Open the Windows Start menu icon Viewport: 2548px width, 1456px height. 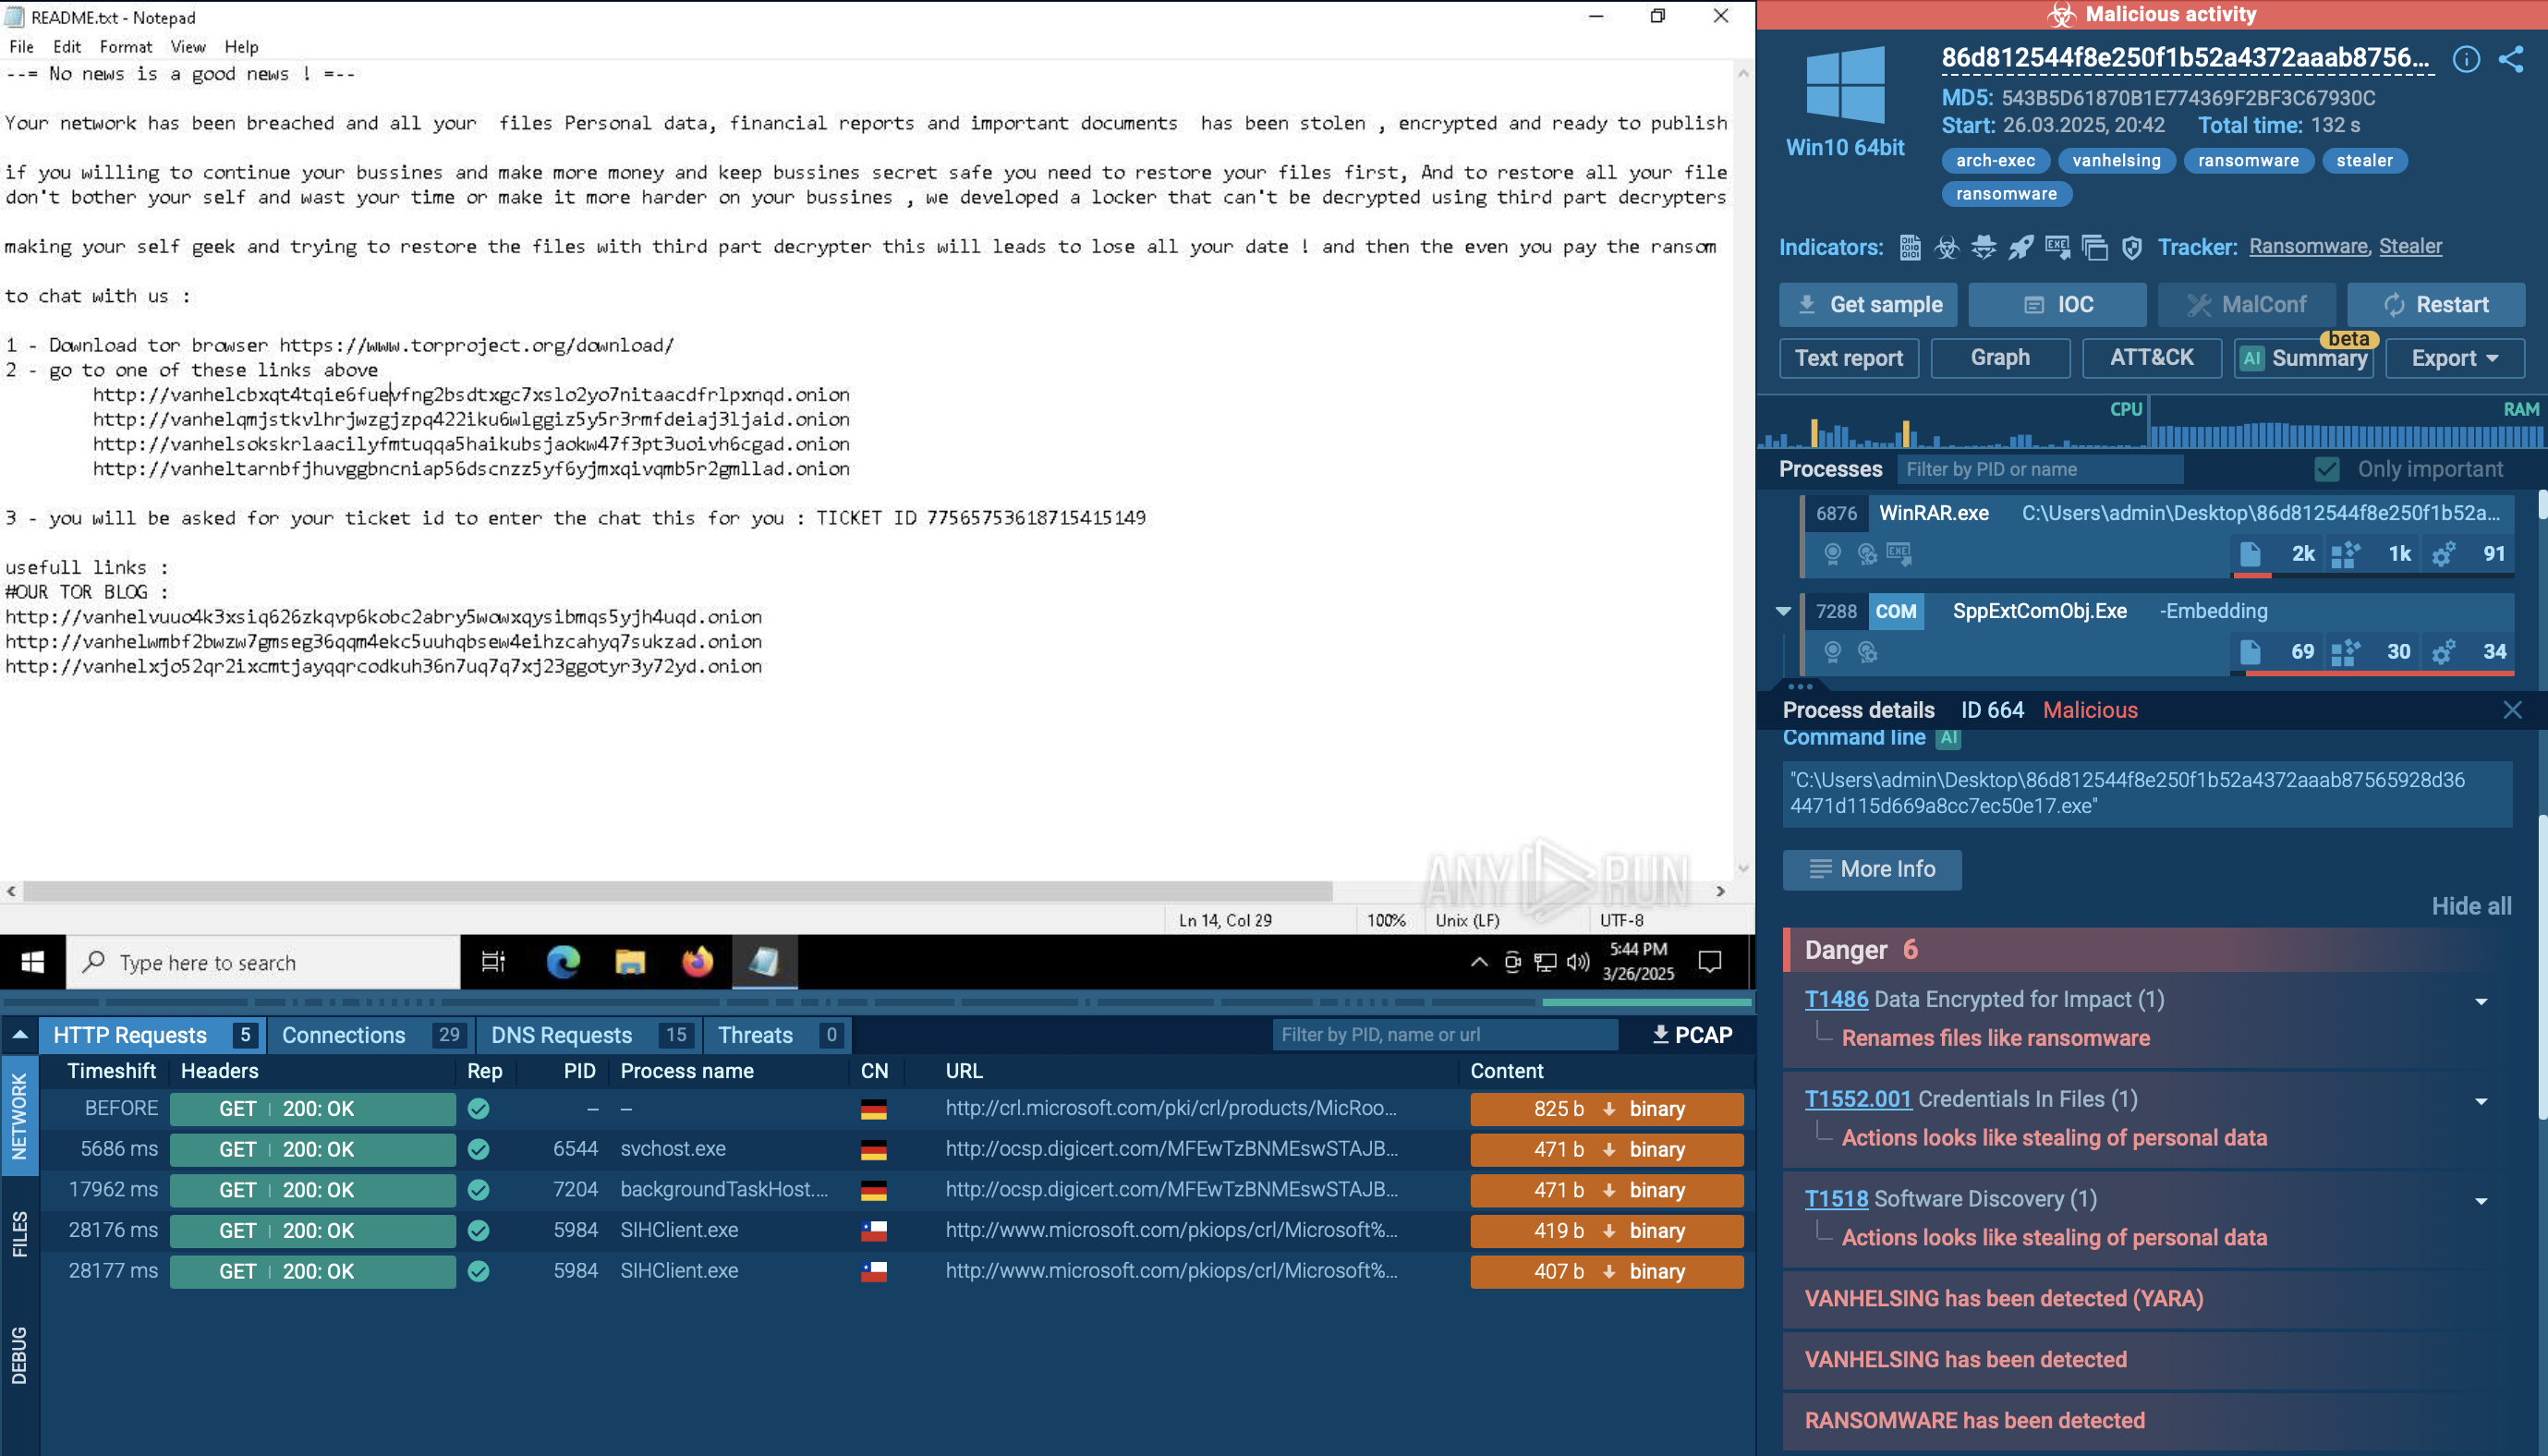[32, 962]
